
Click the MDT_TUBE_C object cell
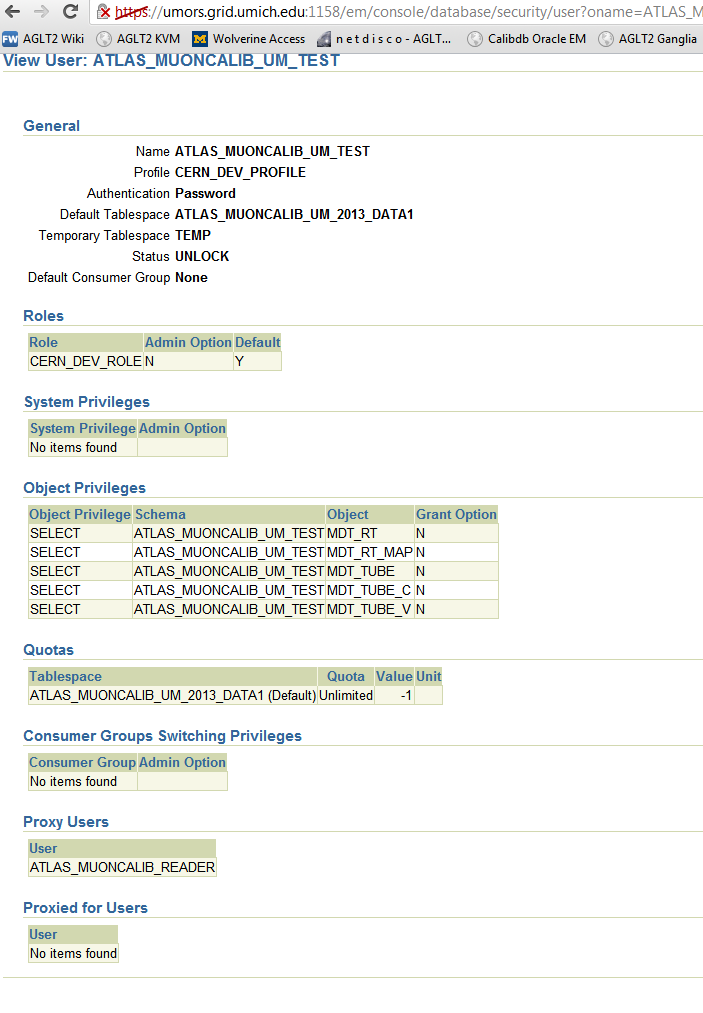pyautogui.click(x=370, y=590)
